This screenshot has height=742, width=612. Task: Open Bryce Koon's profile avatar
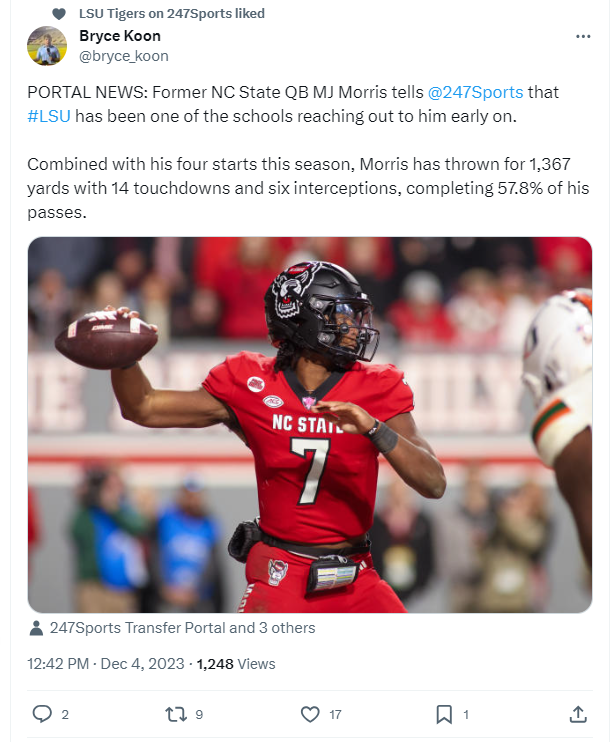pyautogui.click(x=47, y=46)
